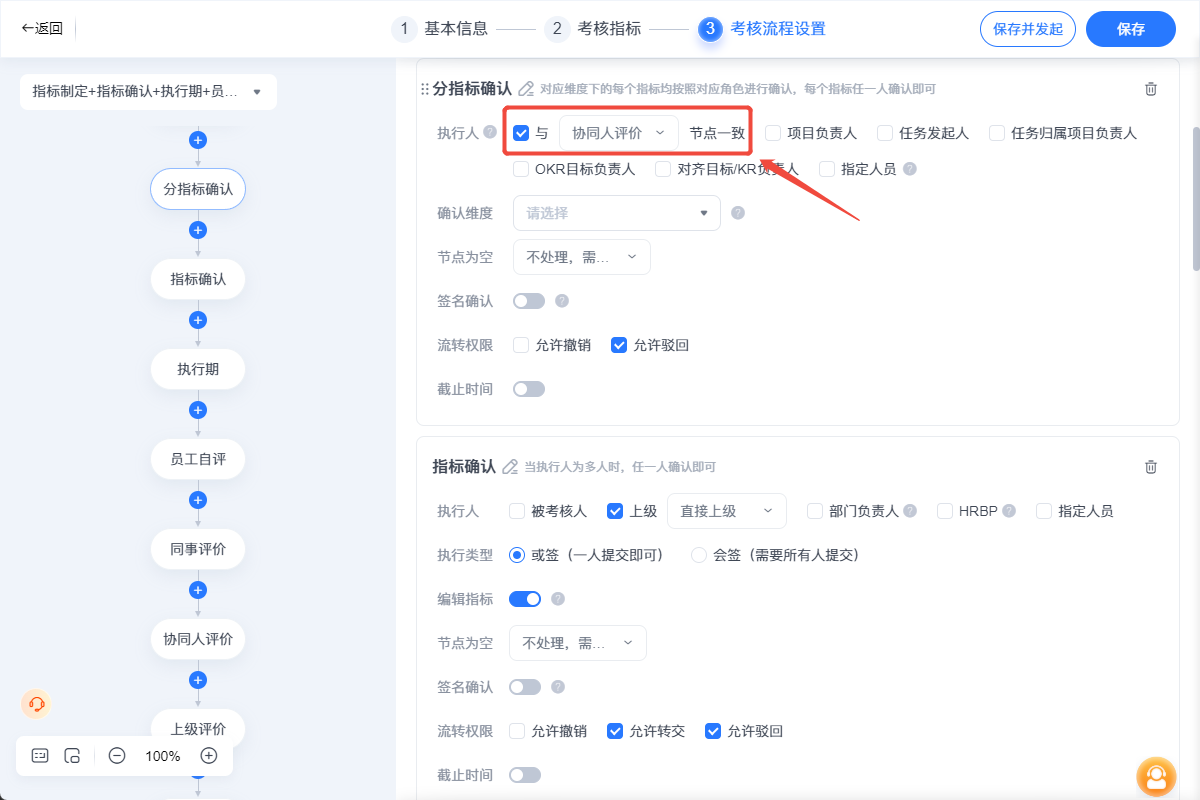
Task: Enable 截止时间 switch in the 分指标确认 section
Action: coord(529,389)
